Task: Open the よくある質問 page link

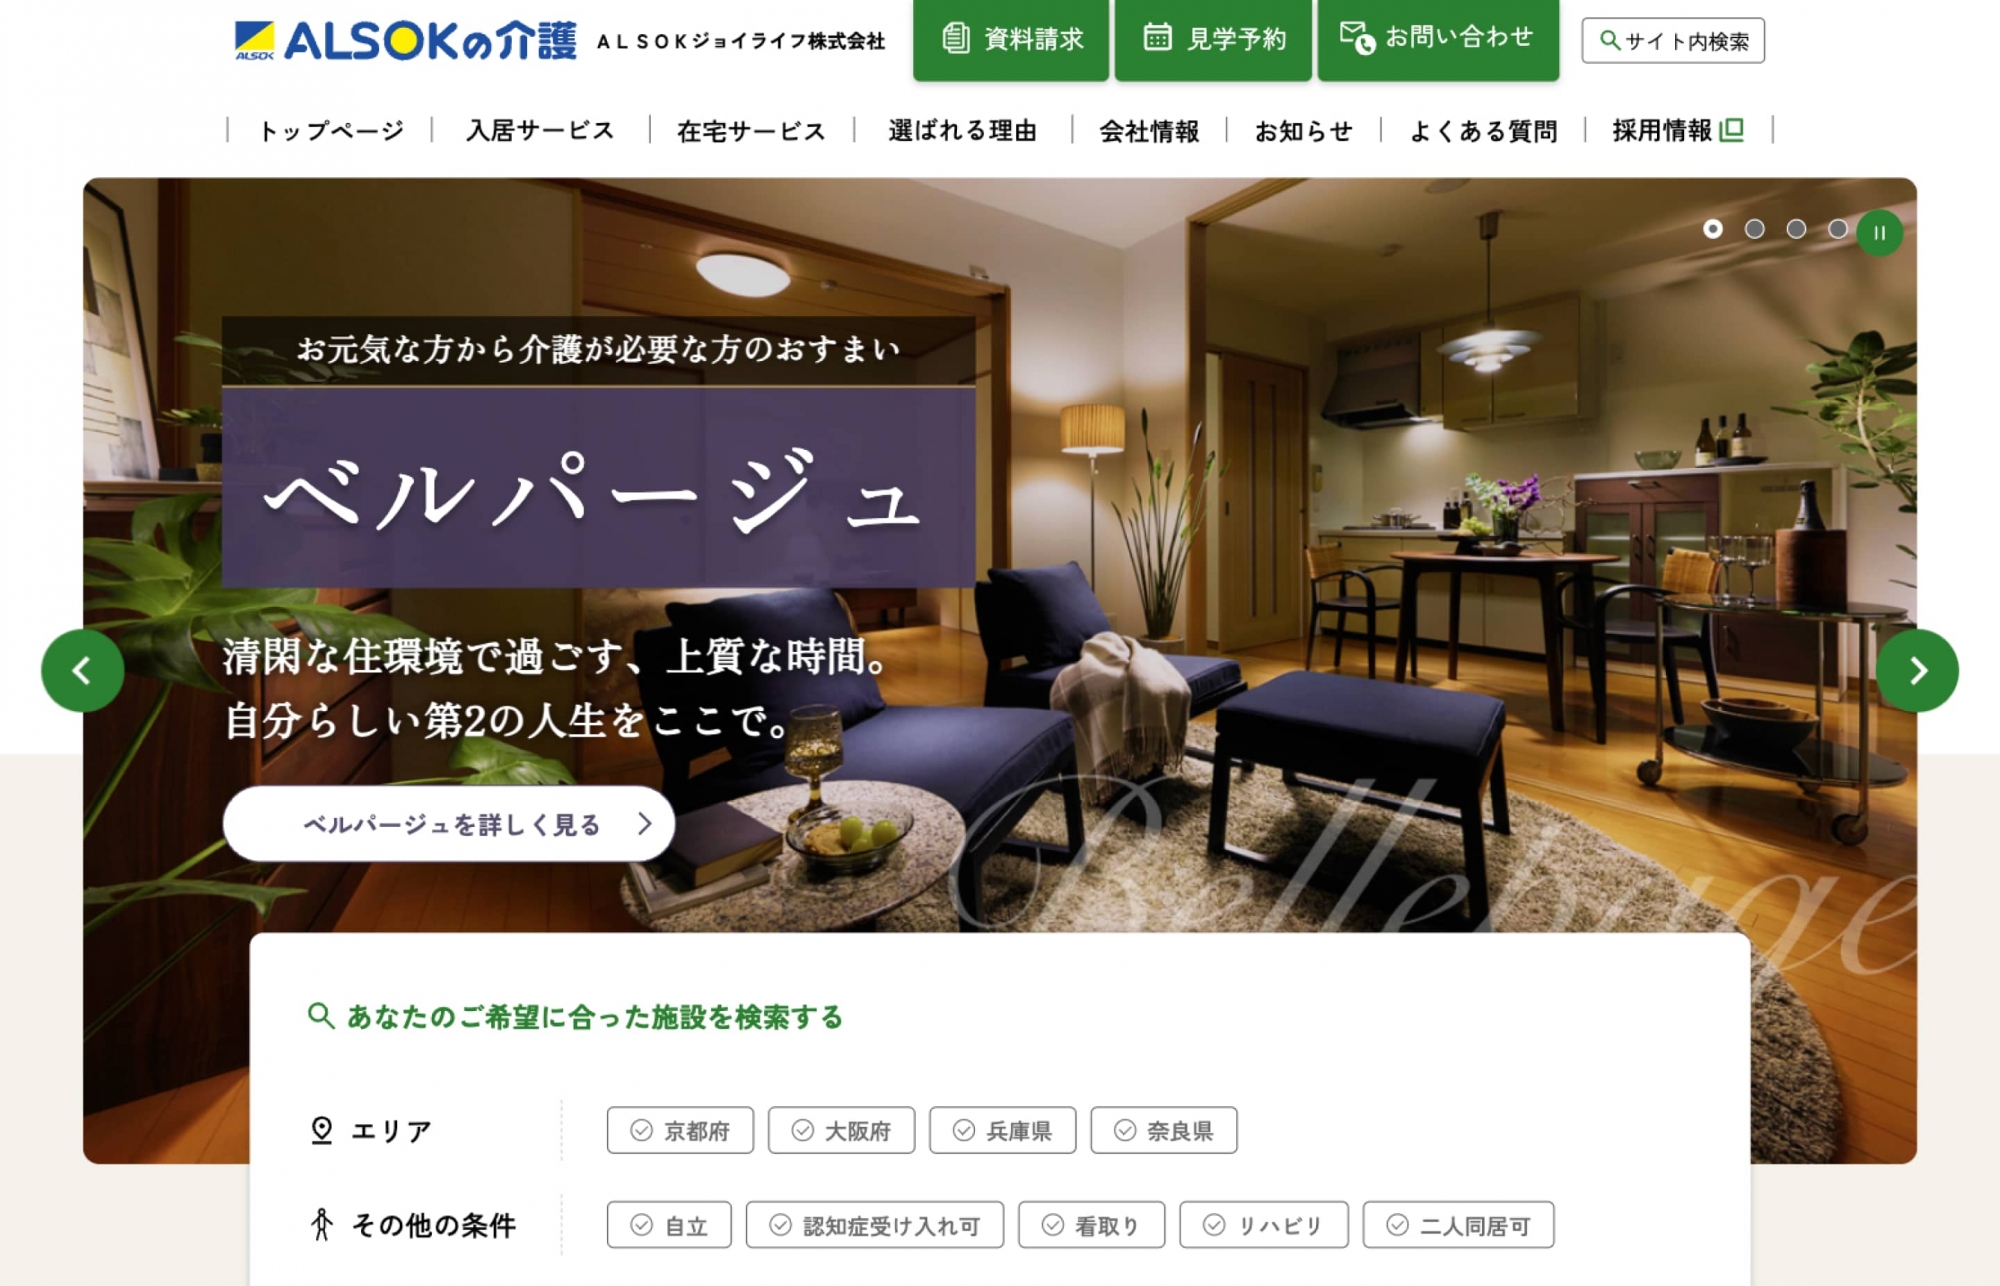Action: coord(1483,131)
